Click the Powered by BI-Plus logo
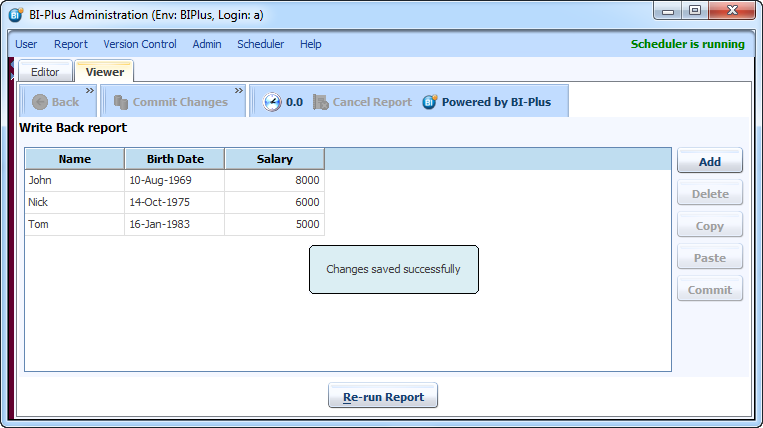The image size is (763, 428). pyautogui.click(x=430, y=102)
